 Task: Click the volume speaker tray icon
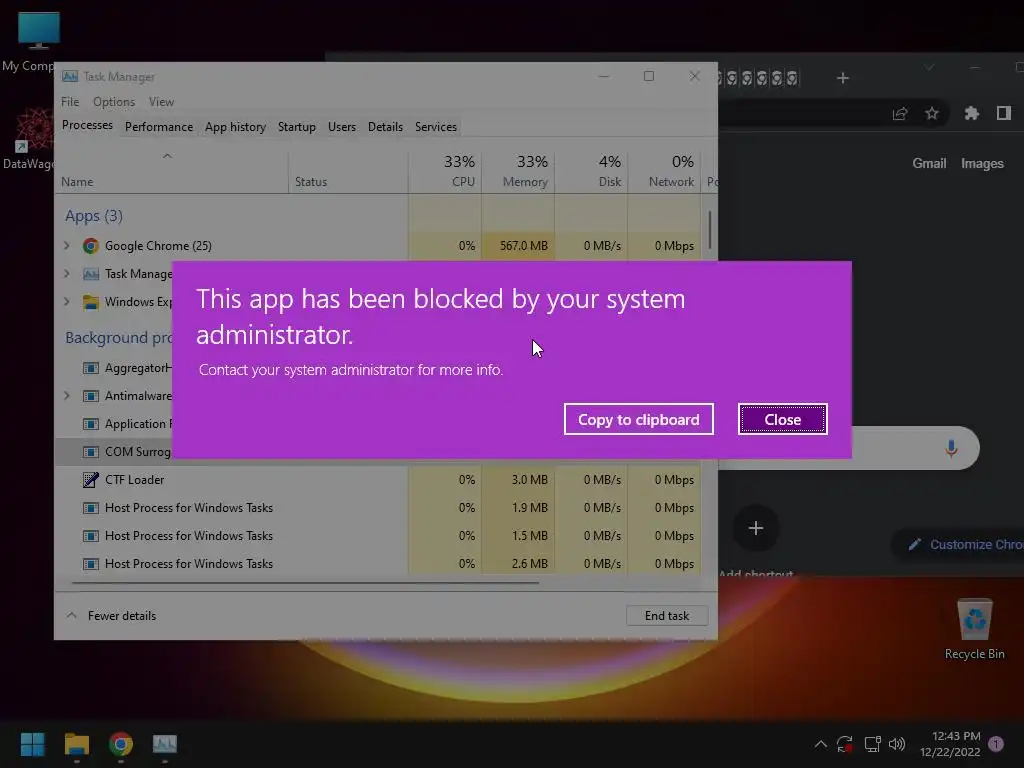pyautogui.click(x=897, y=743)
